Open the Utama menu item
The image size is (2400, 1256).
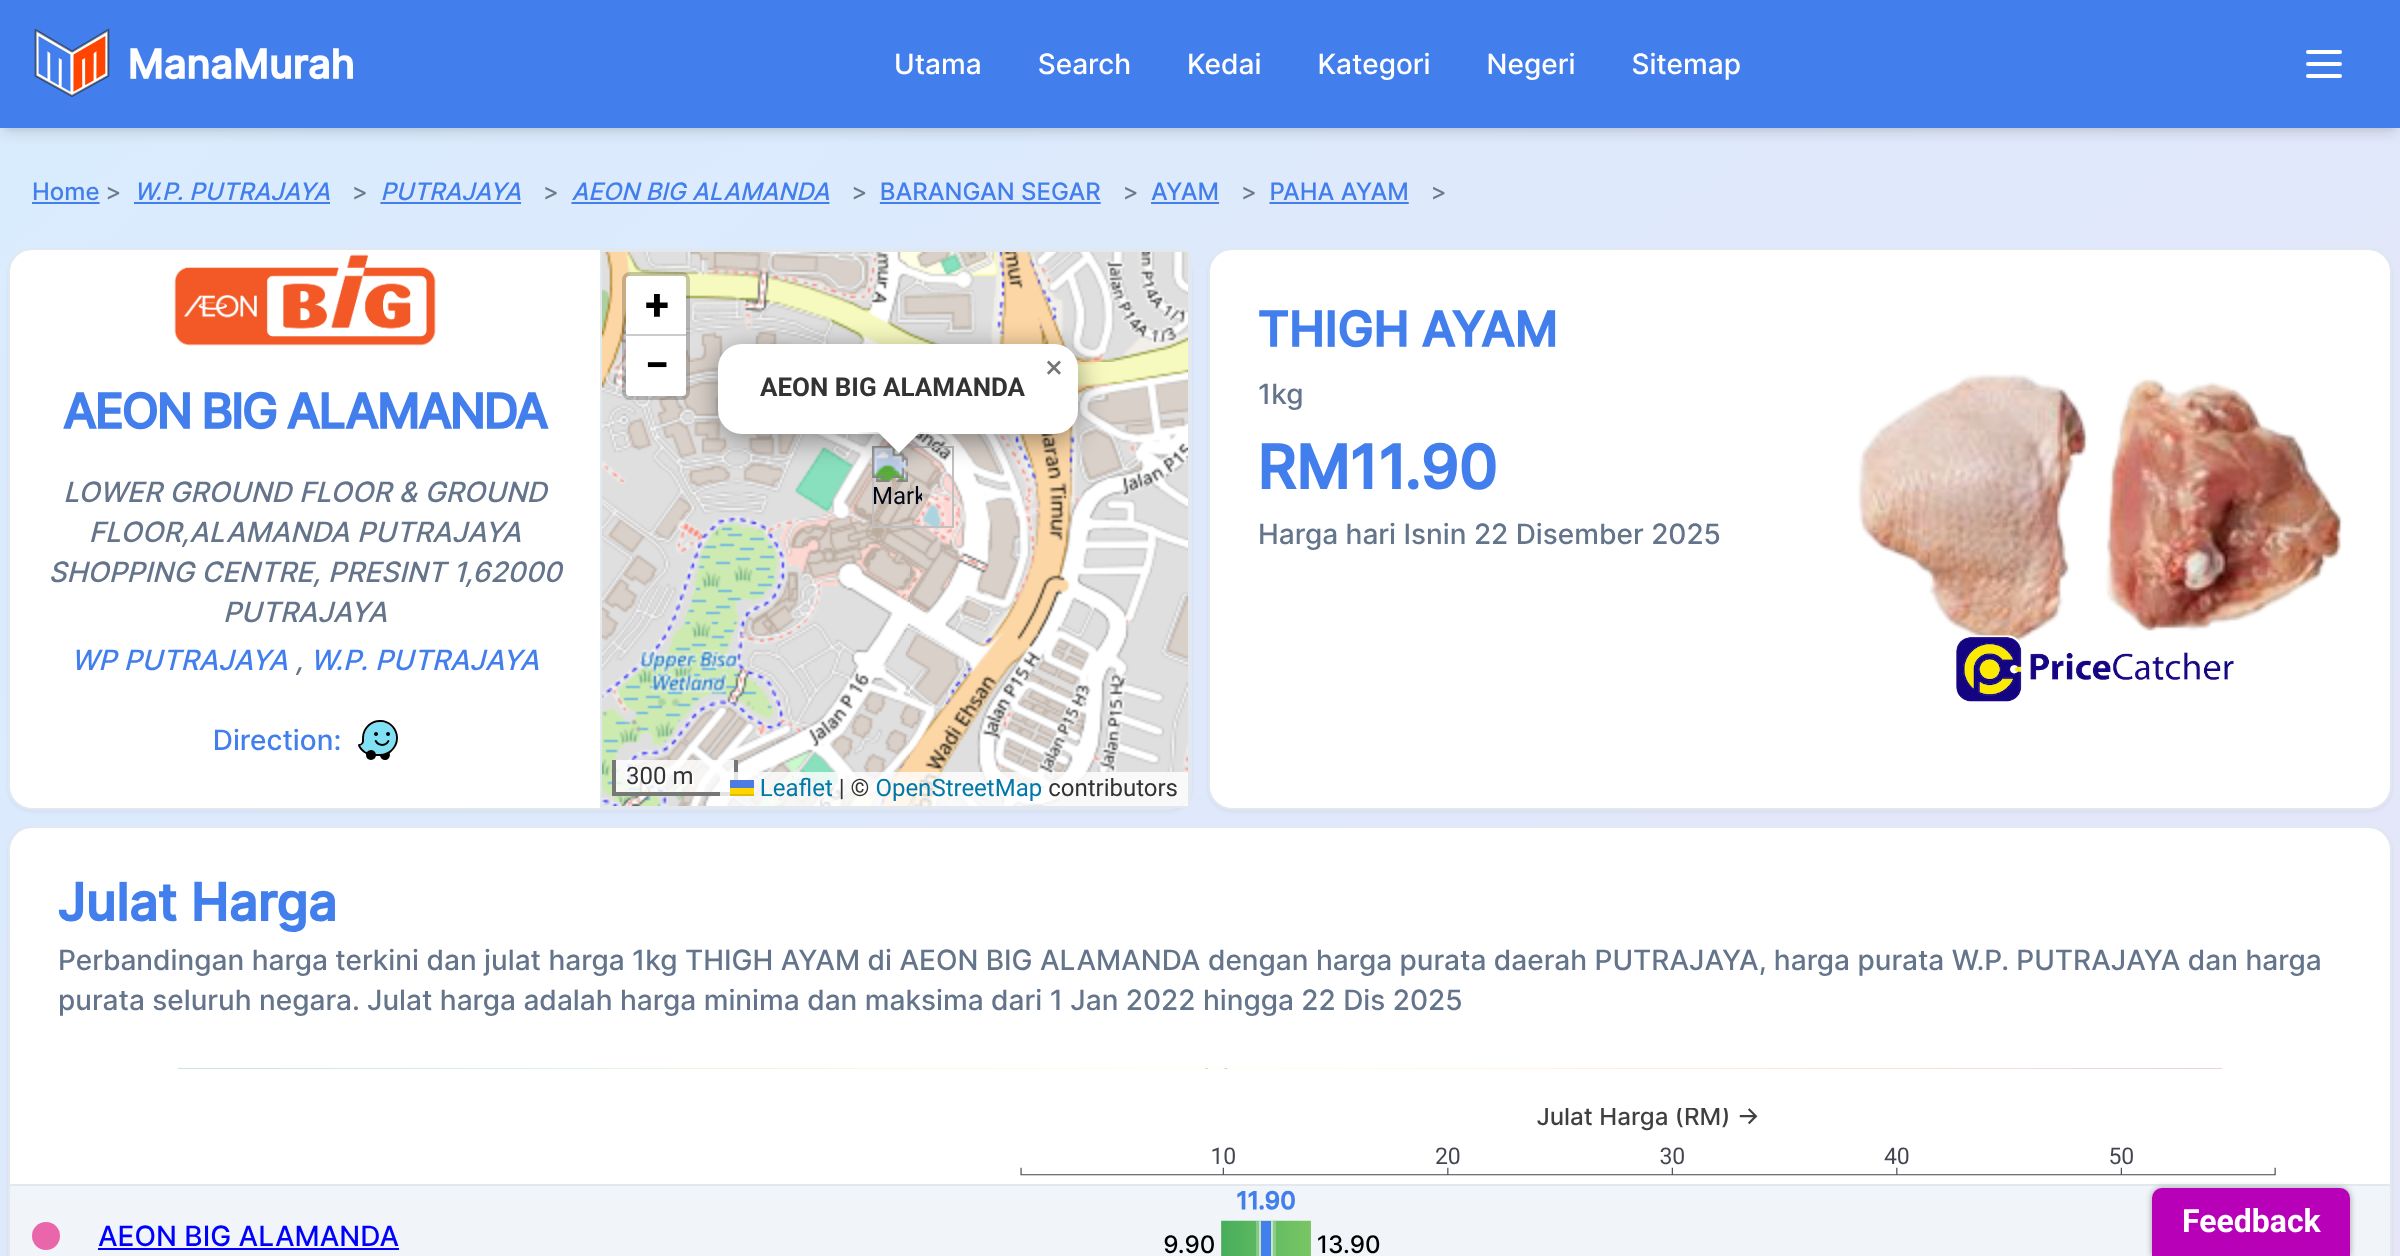pyautogui.click(x=937, y=64)
